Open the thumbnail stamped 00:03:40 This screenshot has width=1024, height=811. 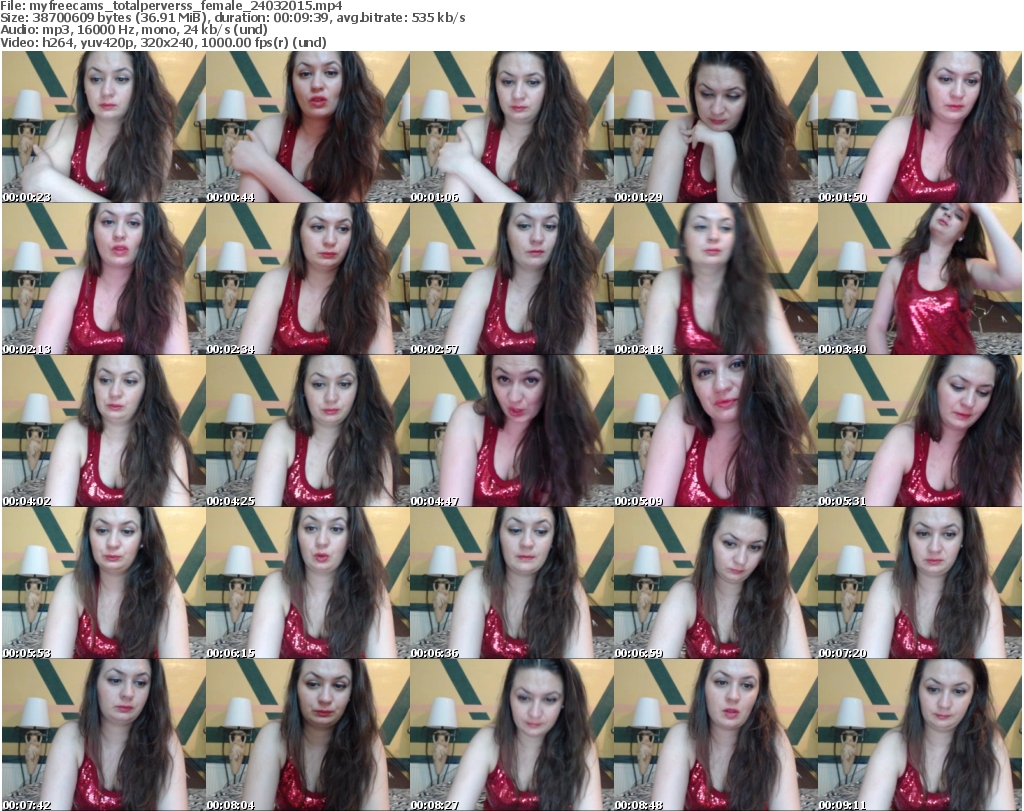click(920, 279)
